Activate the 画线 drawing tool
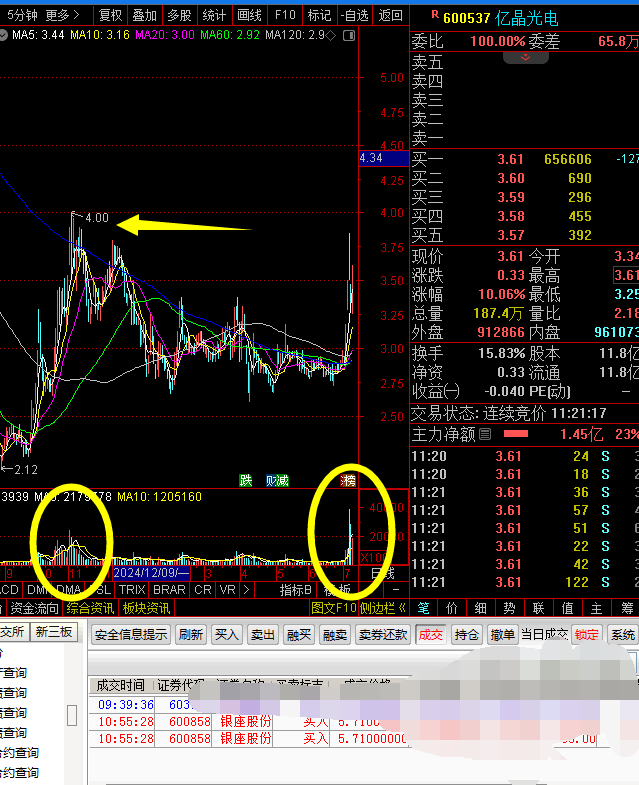Image resolution: width=639 pixels, height=785 pixels. 249,16
